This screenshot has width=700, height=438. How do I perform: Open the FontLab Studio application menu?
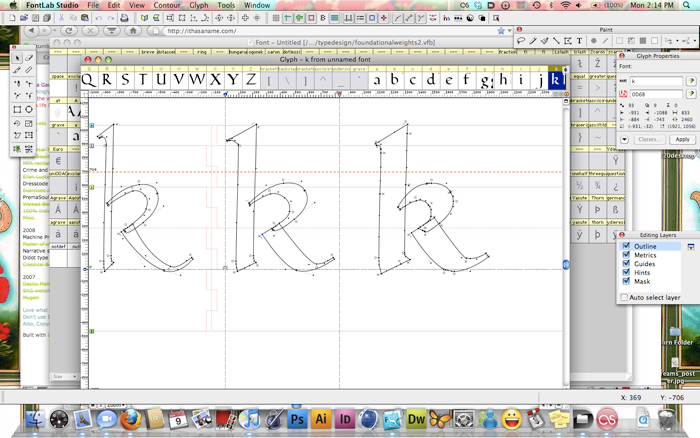pos(52,5)
